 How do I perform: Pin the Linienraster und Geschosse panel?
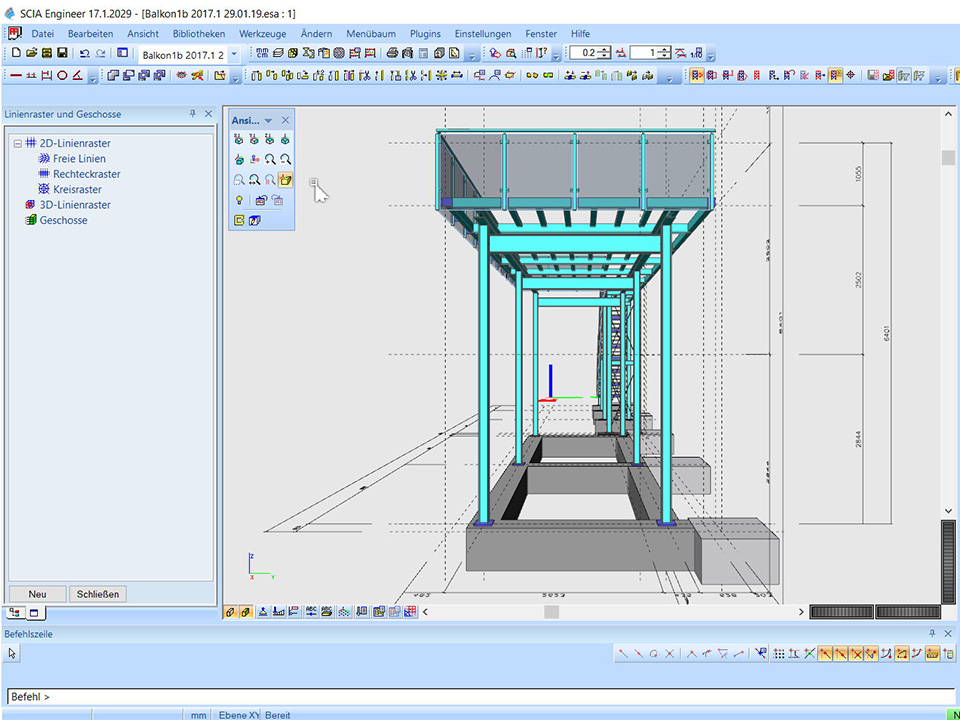point(193,114)
